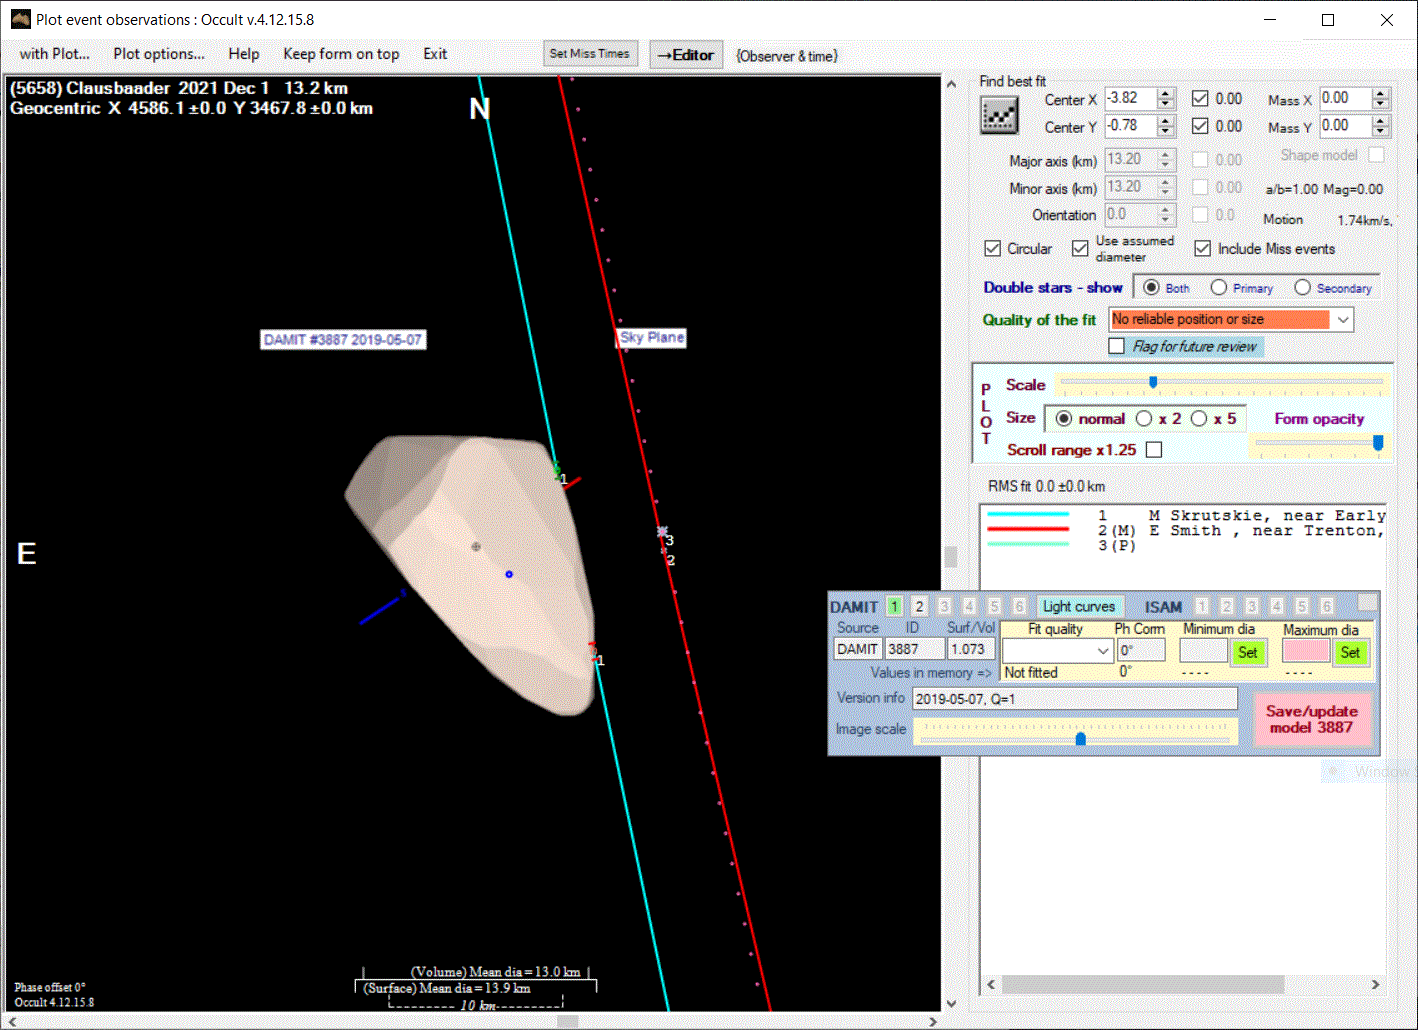Open Quality of the fit dropdown

pos(1343,319)
